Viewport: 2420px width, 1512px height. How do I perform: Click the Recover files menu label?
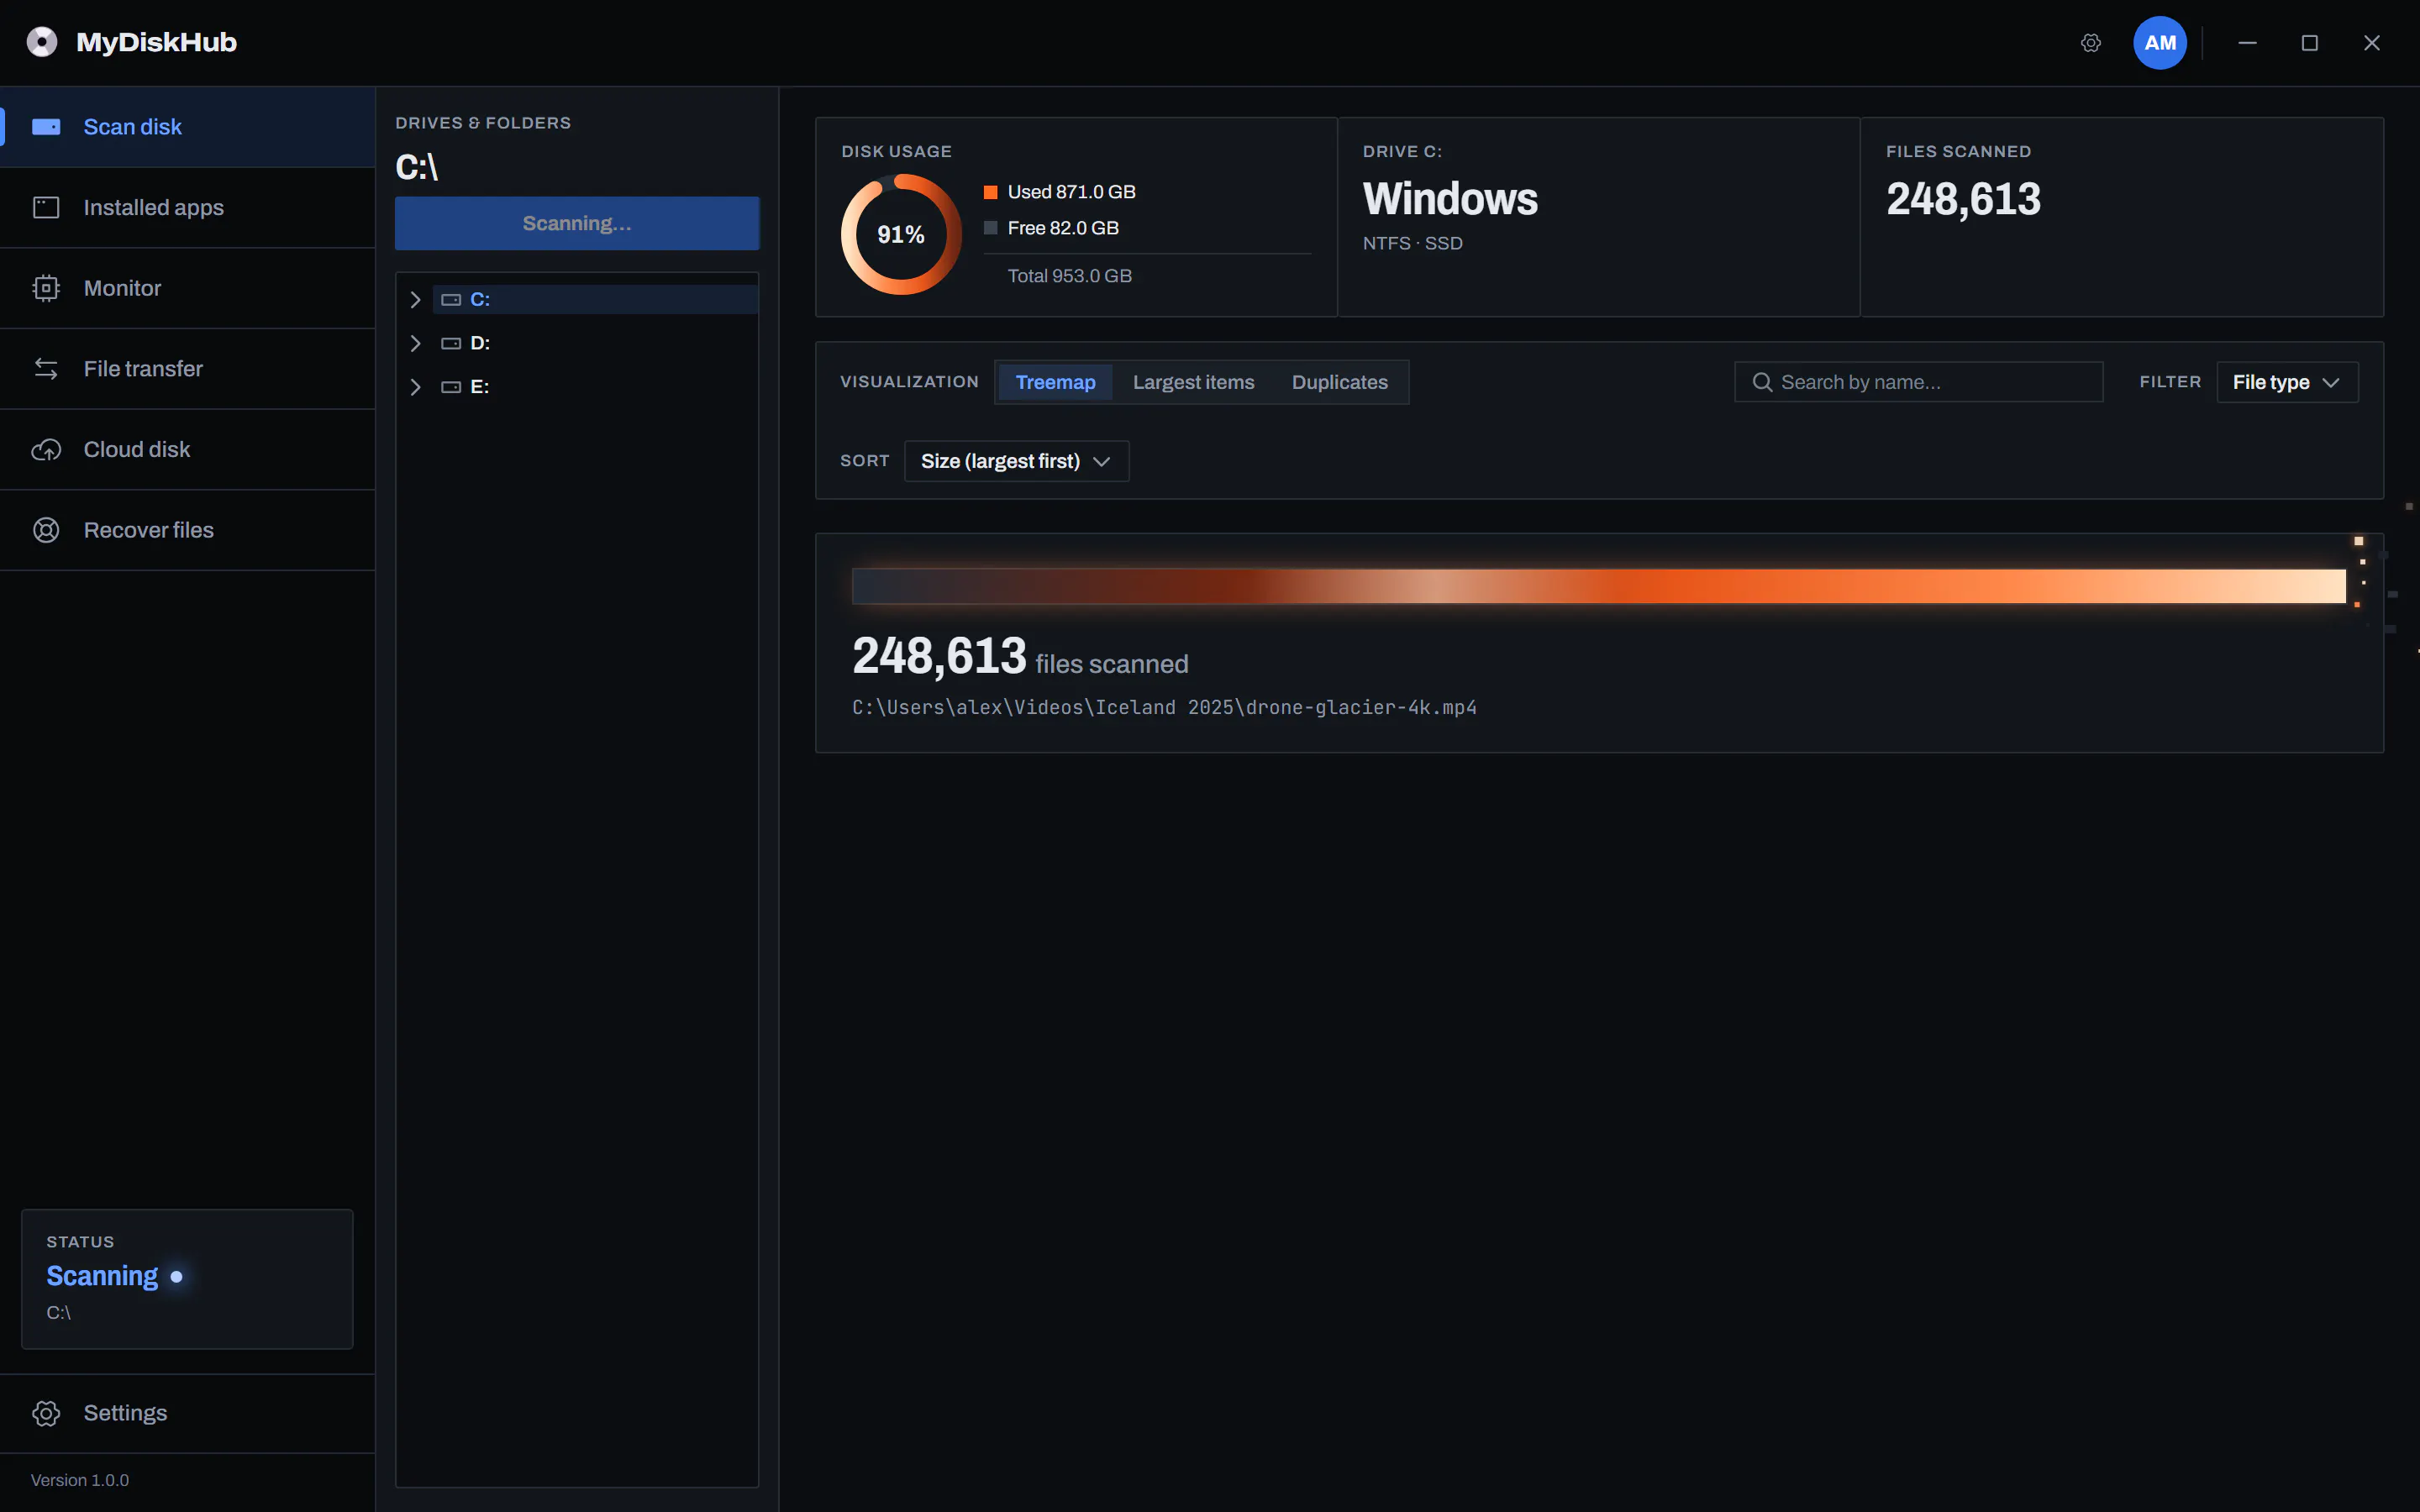(x=149, y=530)
